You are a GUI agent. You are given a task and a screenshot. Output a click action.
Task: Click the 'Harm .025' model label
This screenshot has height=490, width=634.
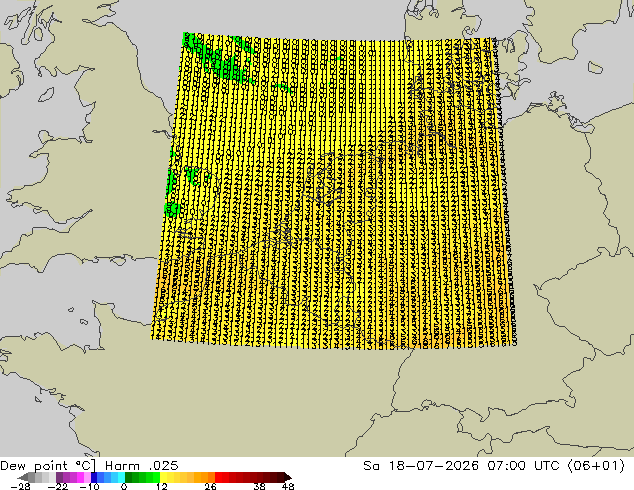142,466
